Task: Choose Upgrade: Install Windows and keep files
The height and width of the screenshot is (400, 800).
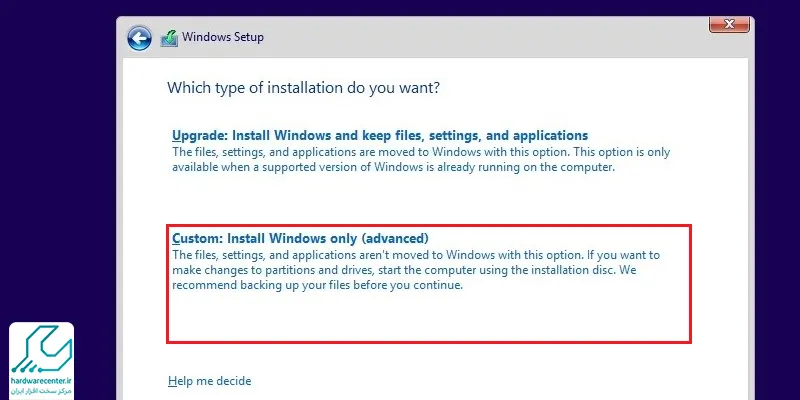Action: [x=380, y=136]
